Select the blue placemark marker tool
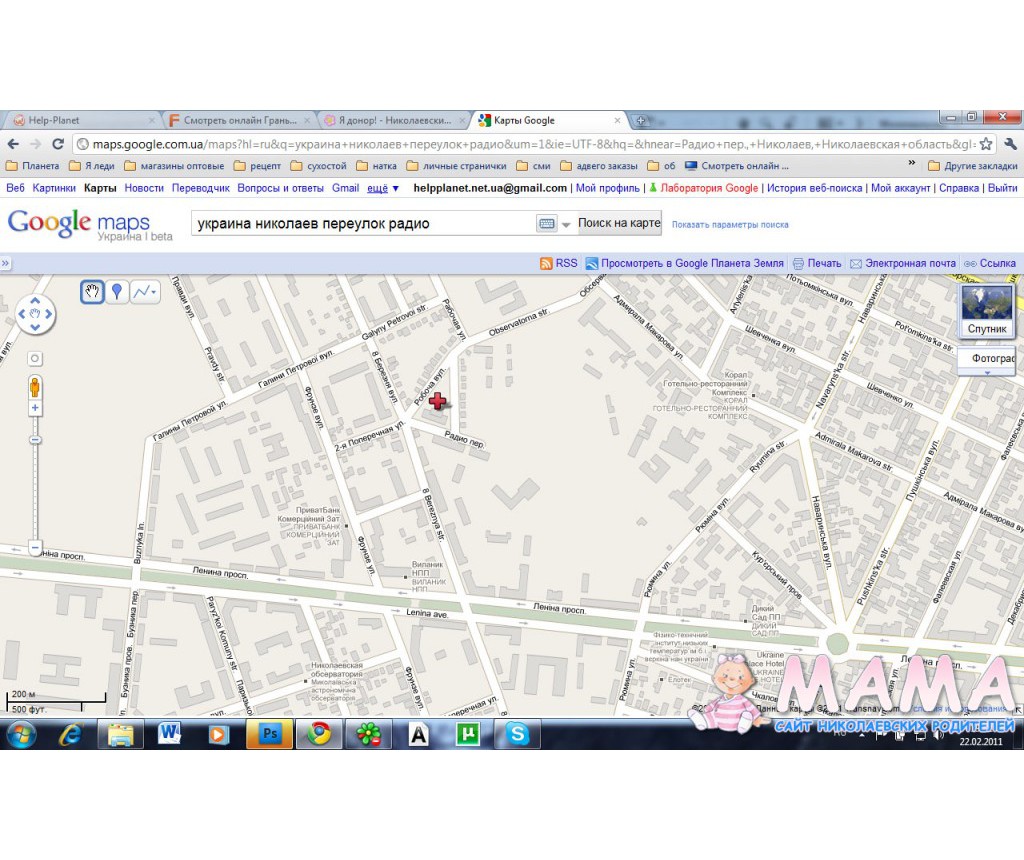This screenshot has height=860, width=1024. coord(117,292)
